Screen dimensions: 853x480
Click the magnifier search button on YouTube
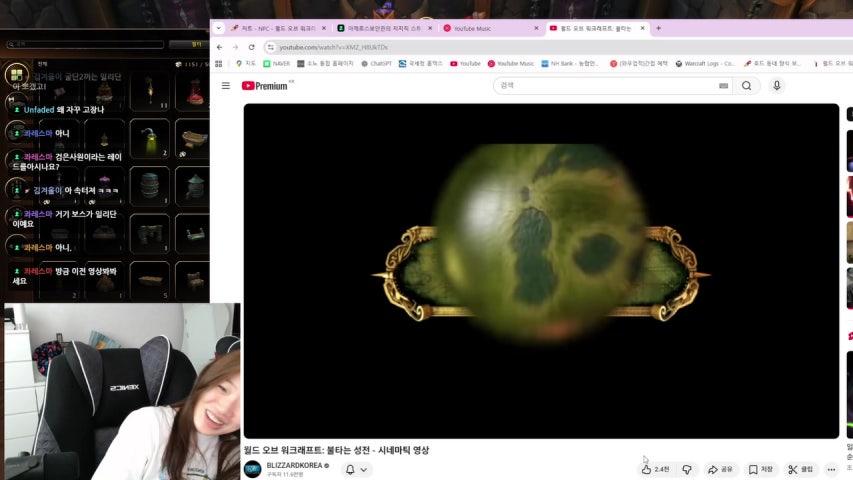click(746, 86)
